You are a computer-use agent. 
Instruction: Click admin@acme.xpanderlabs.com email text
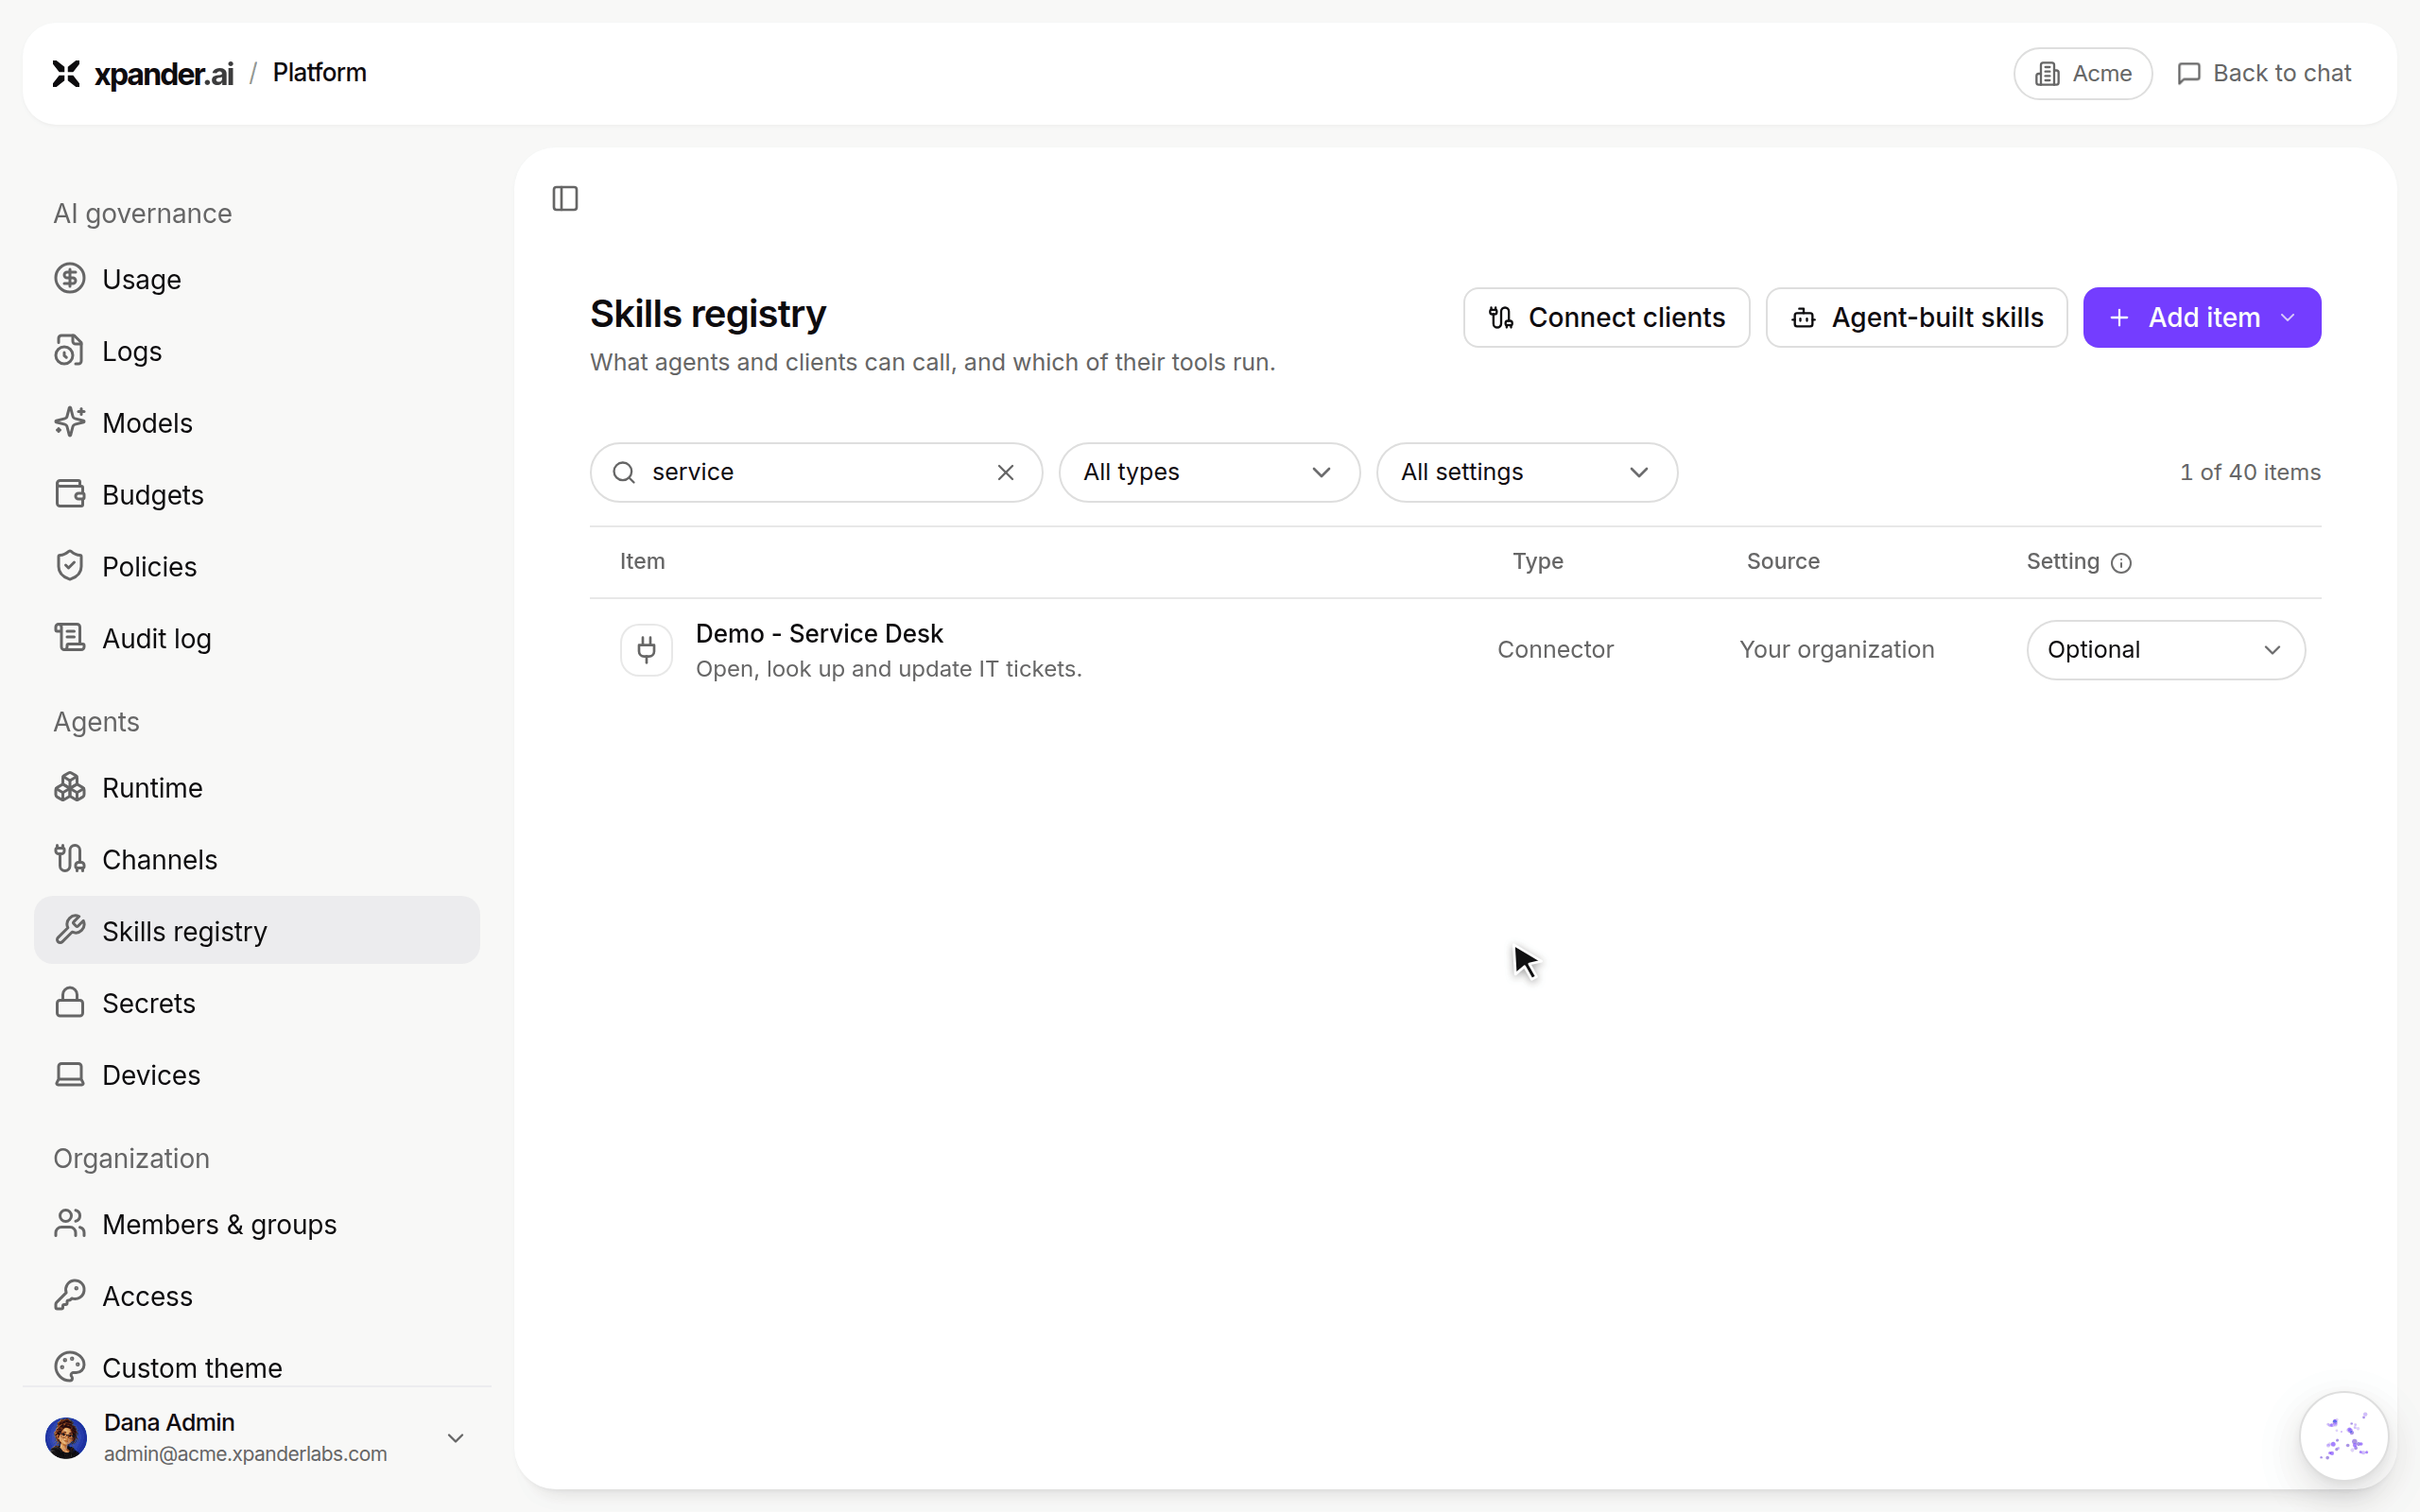(245, 1454)
